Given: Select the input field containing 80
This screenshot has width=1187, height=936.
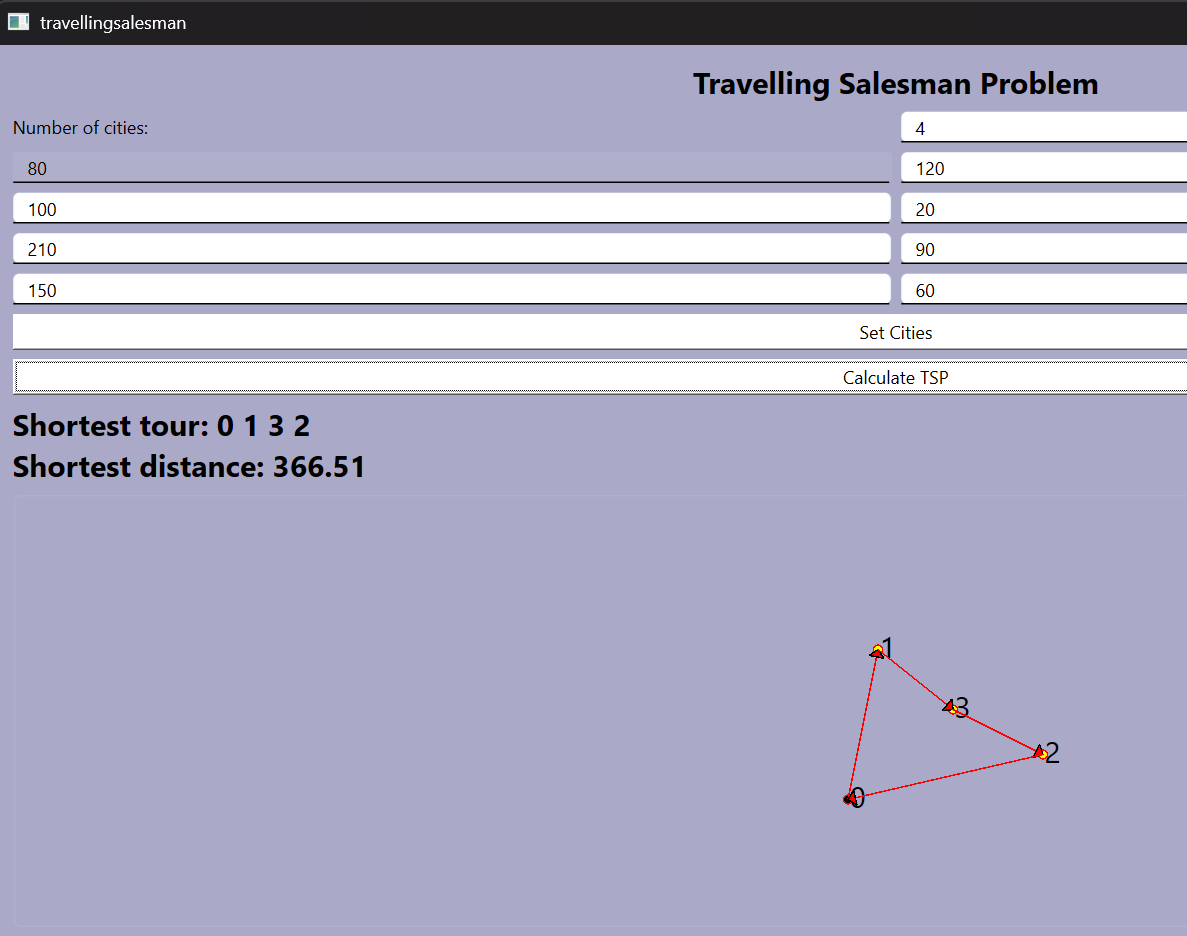Looking at the screenshot, I should [x=451, y=167].
